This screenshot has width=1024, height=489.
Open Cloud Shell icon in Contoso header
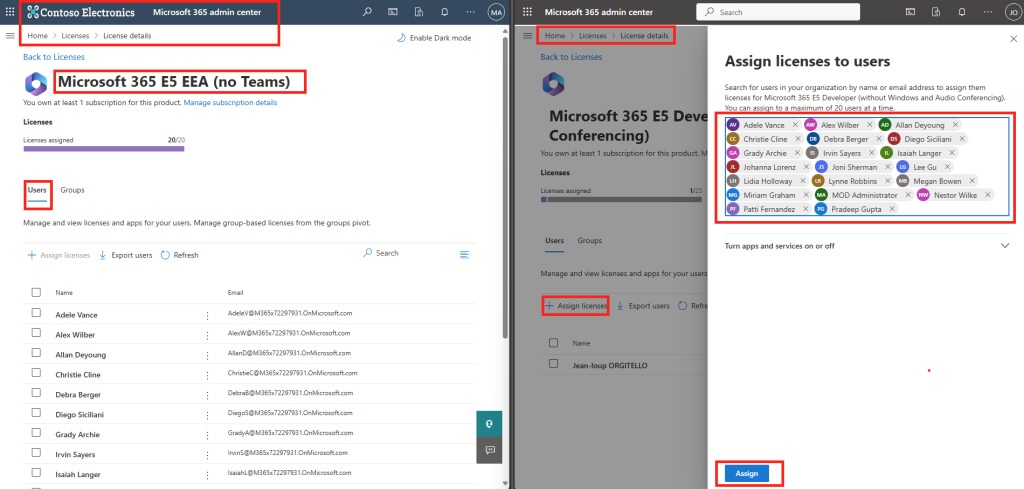pyautogui.click(x=392, y=12)
